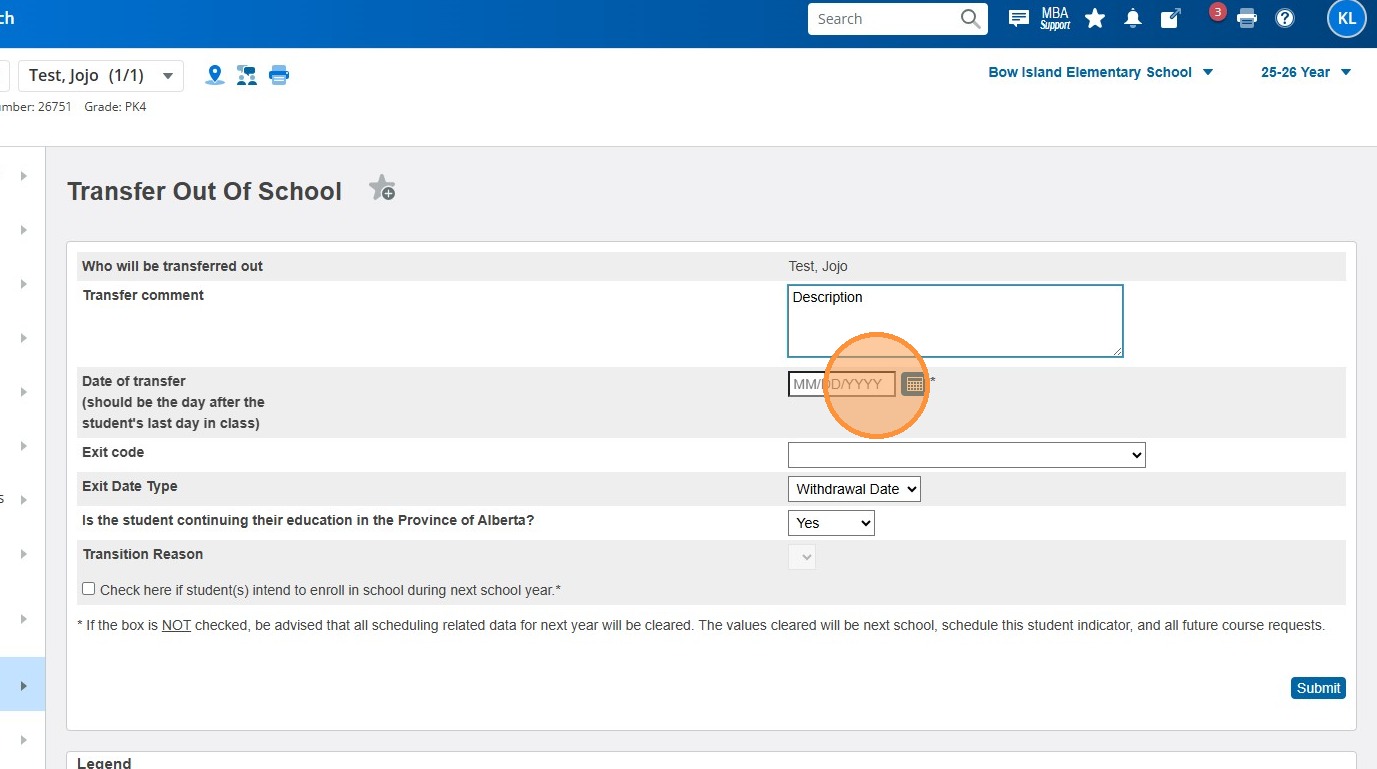Check the enroll next school year checkbox

(x=89, y=589)
